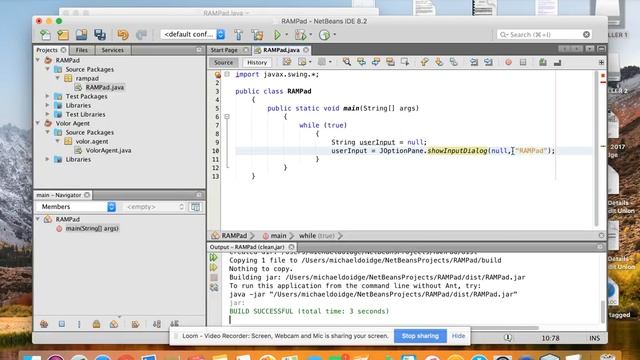640x360 pixels.
Task: Click the magnifier Find Selection editor icon
Action: 347,62
